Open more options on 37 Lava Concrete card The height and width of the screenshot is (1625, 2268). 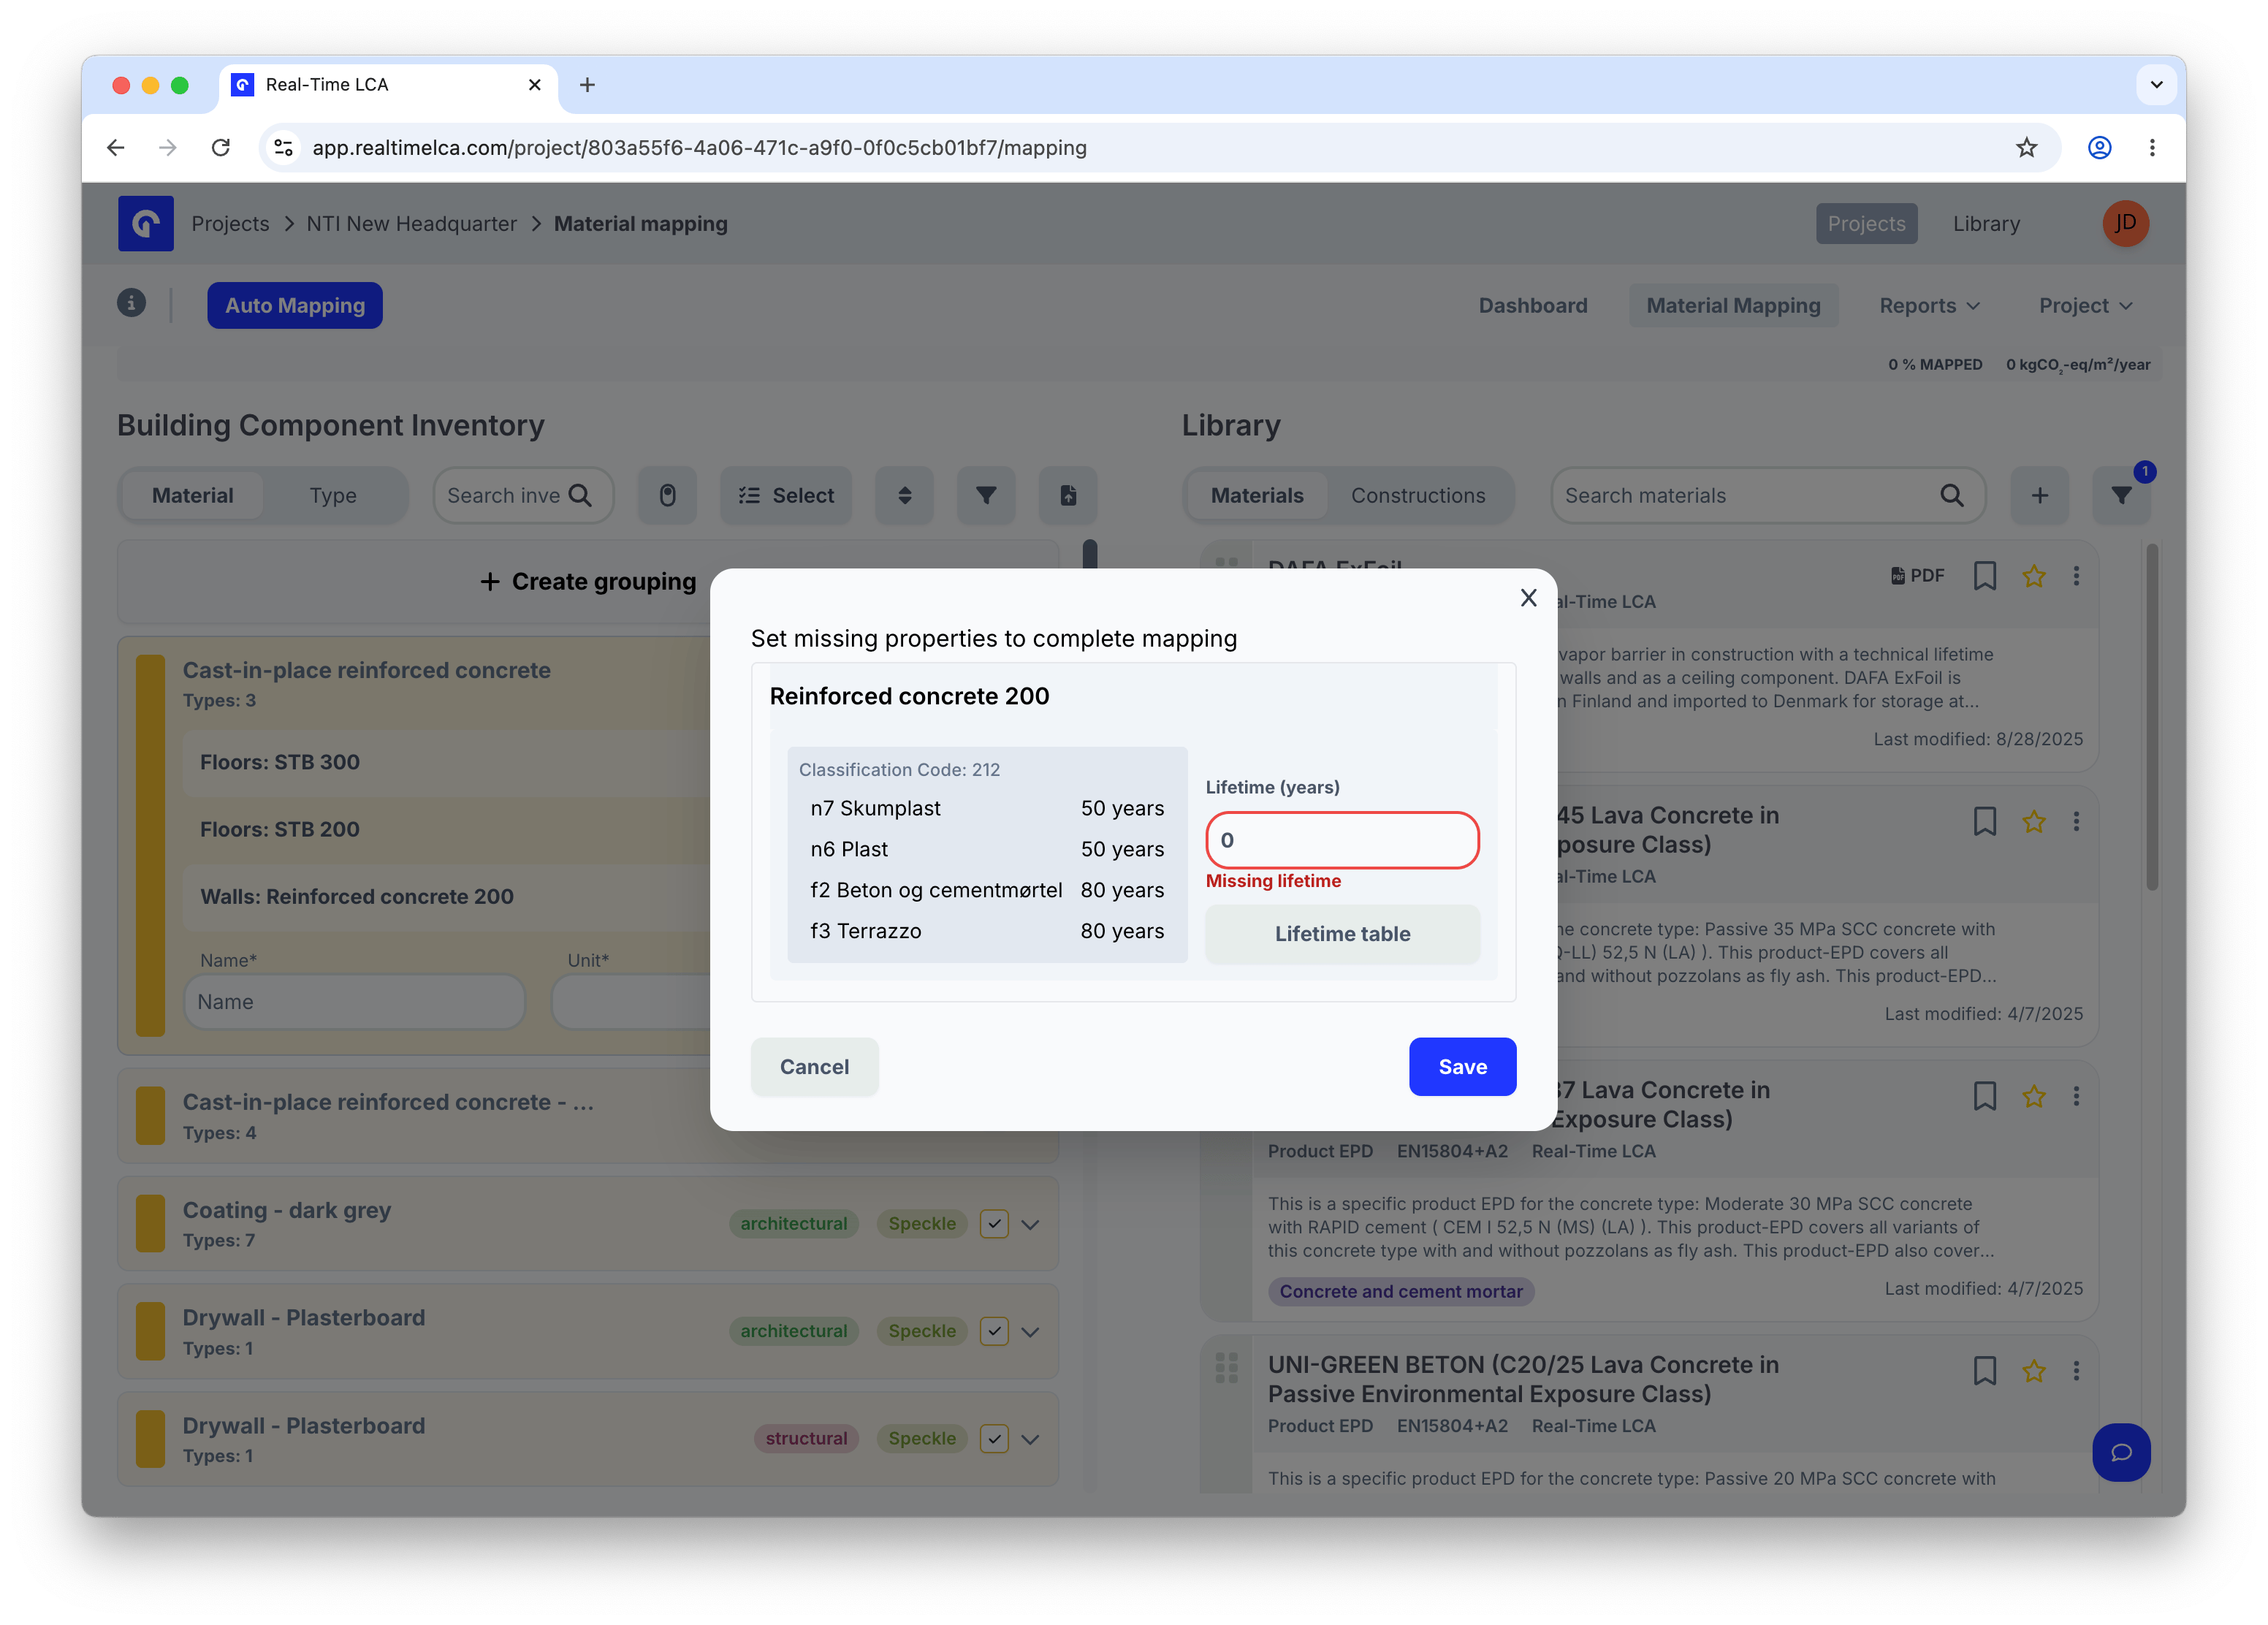point(2076,1097)
